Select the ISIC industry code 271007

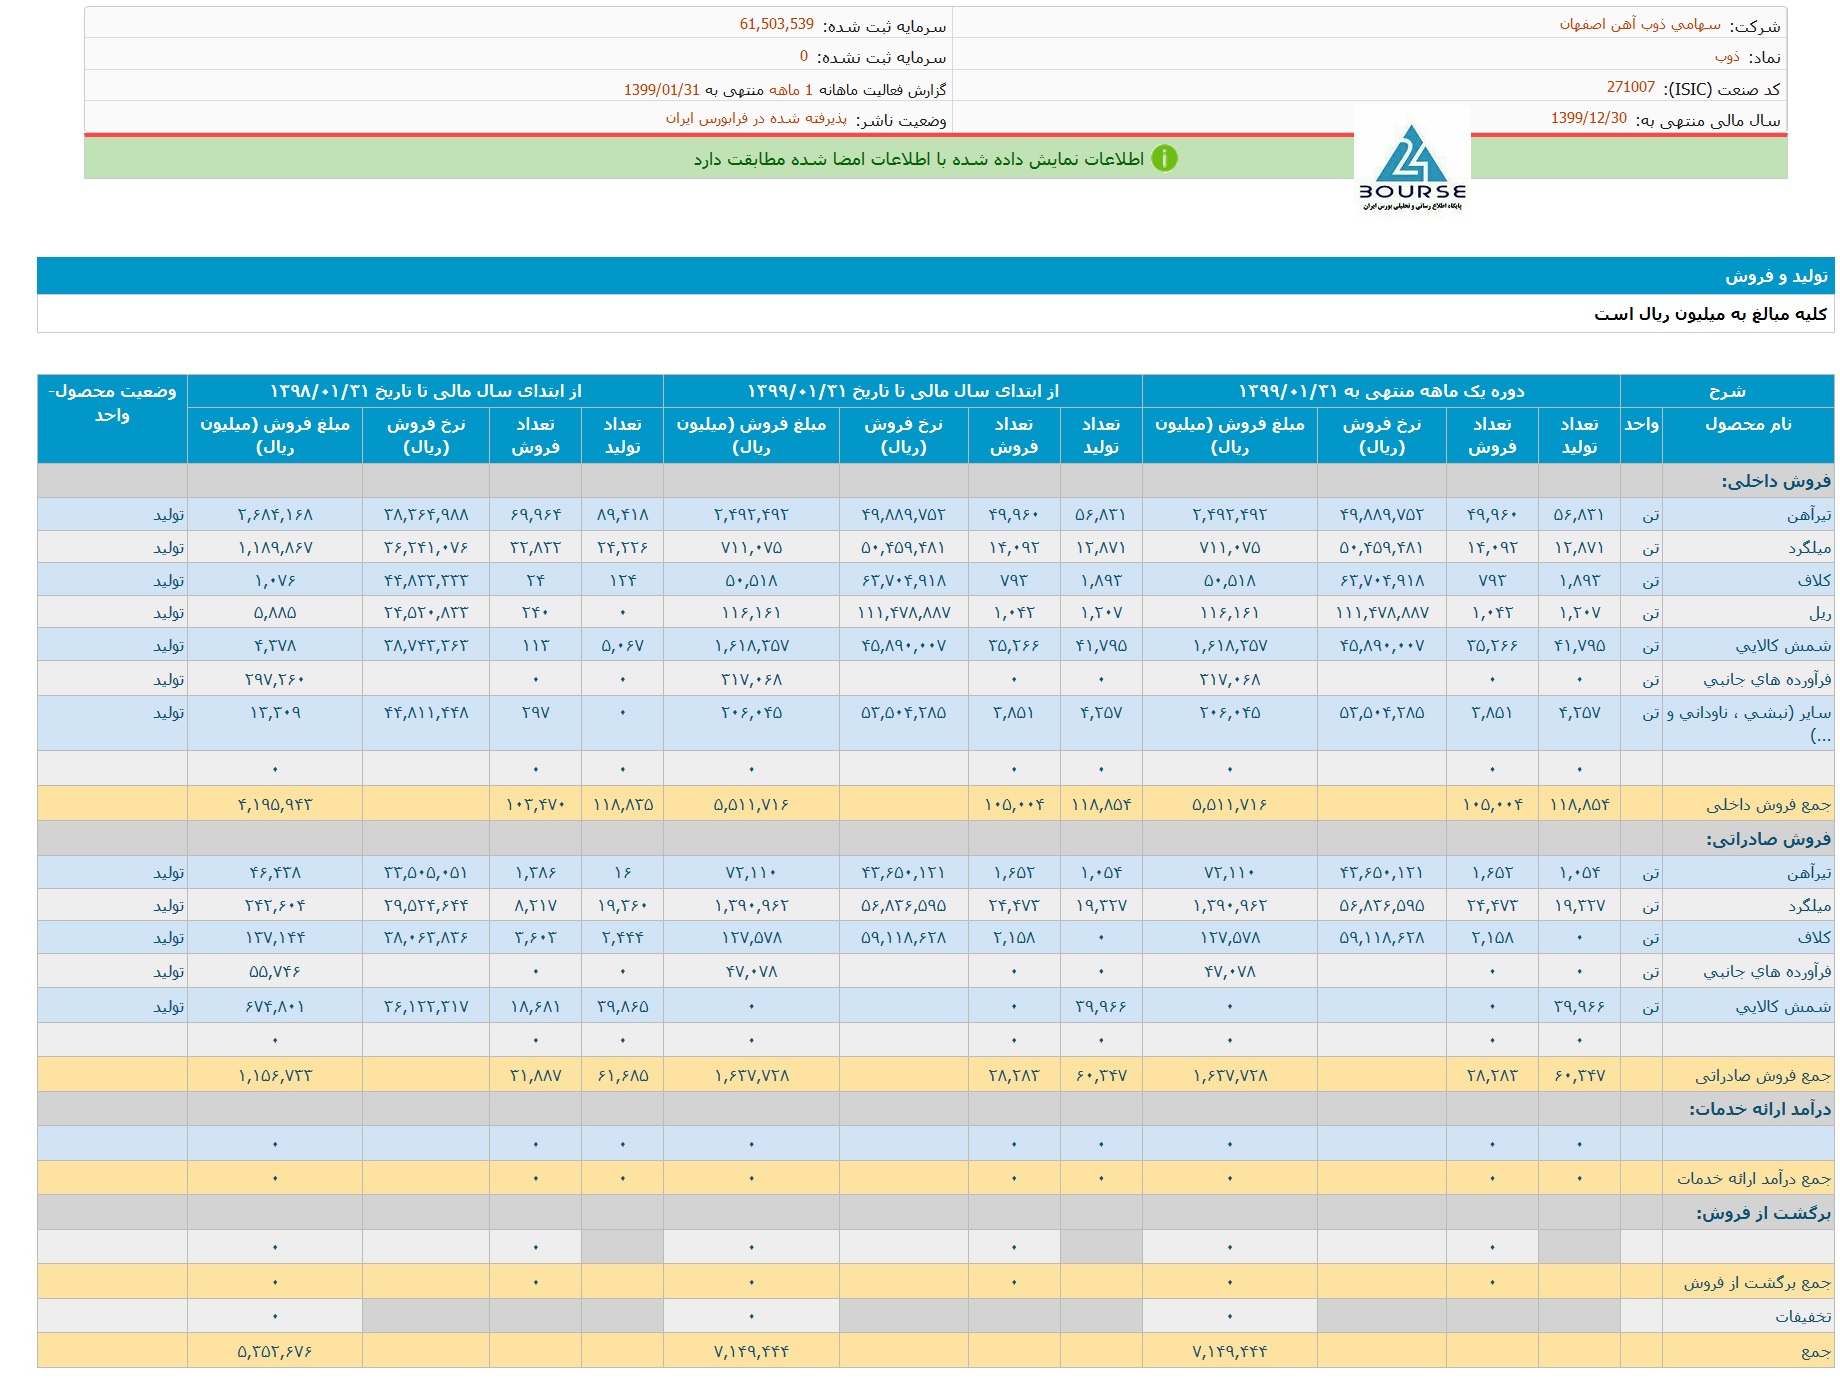tap(1631, 88)
